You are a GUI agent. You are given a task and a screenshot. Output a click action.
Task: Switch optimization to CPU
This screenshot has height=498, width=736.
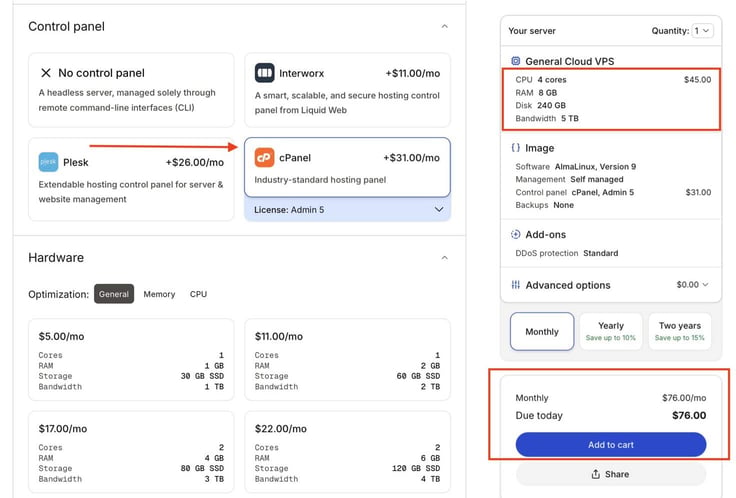click(198, 294)
